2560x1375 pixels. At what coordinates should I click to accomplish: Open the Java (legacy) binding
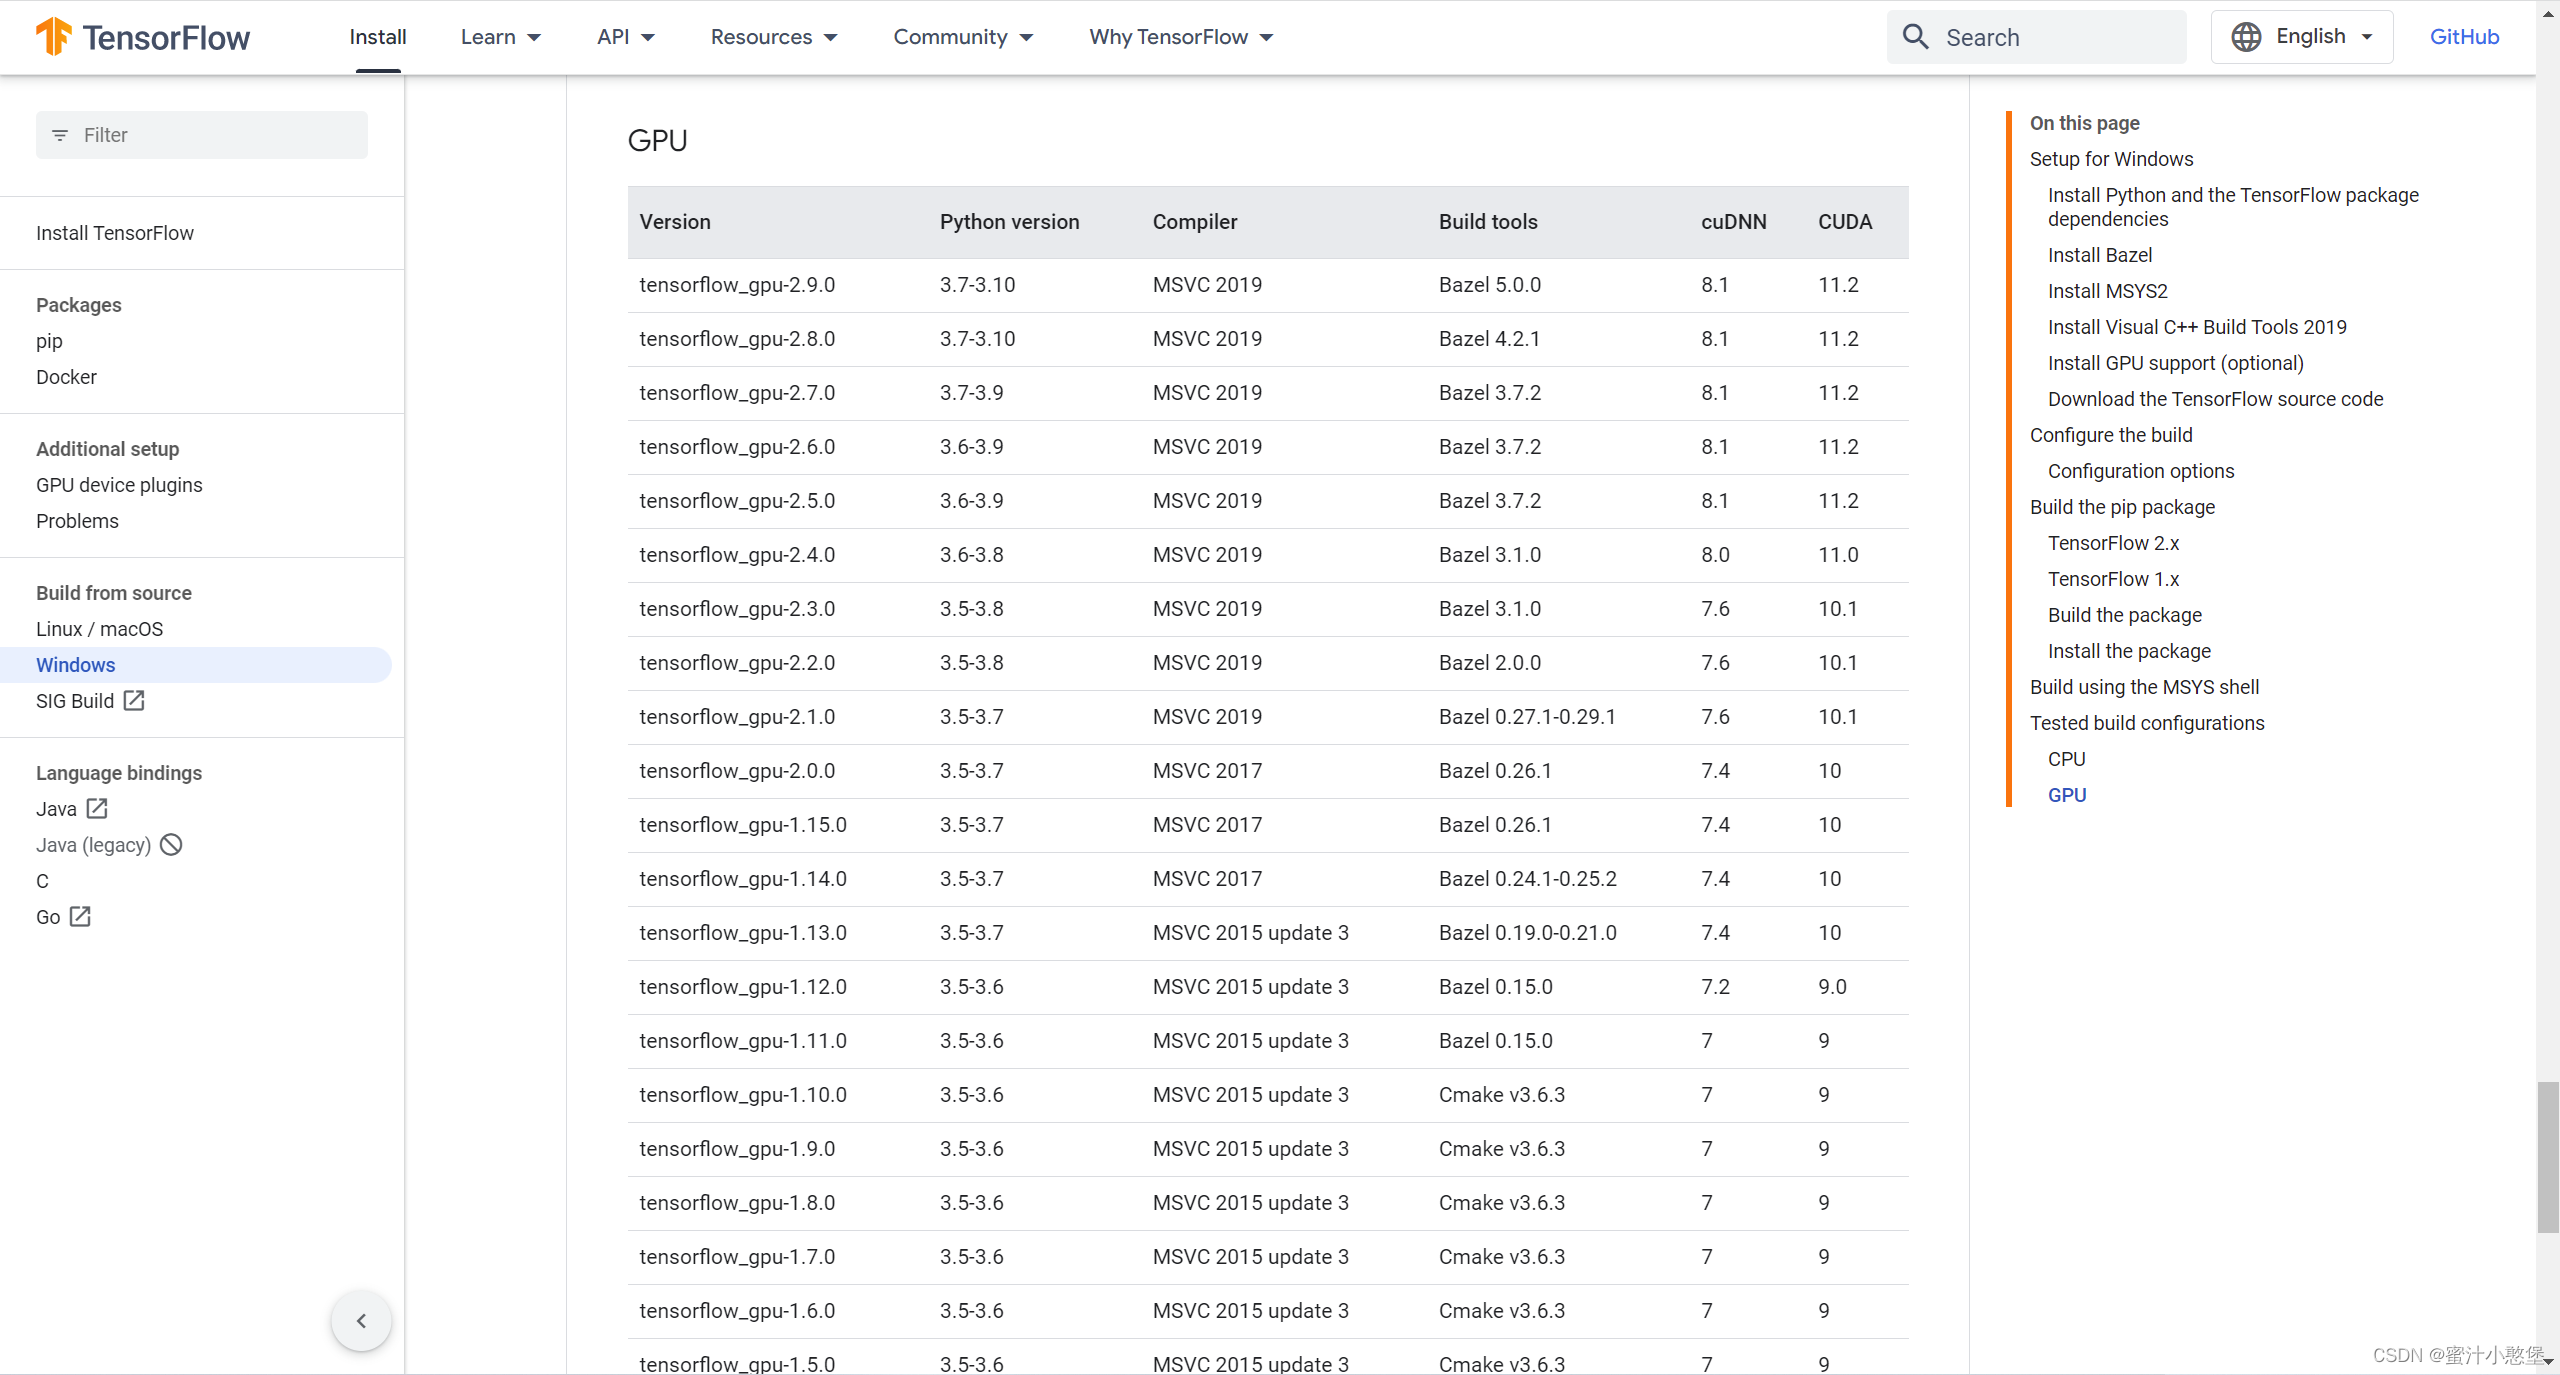(93, 845)
